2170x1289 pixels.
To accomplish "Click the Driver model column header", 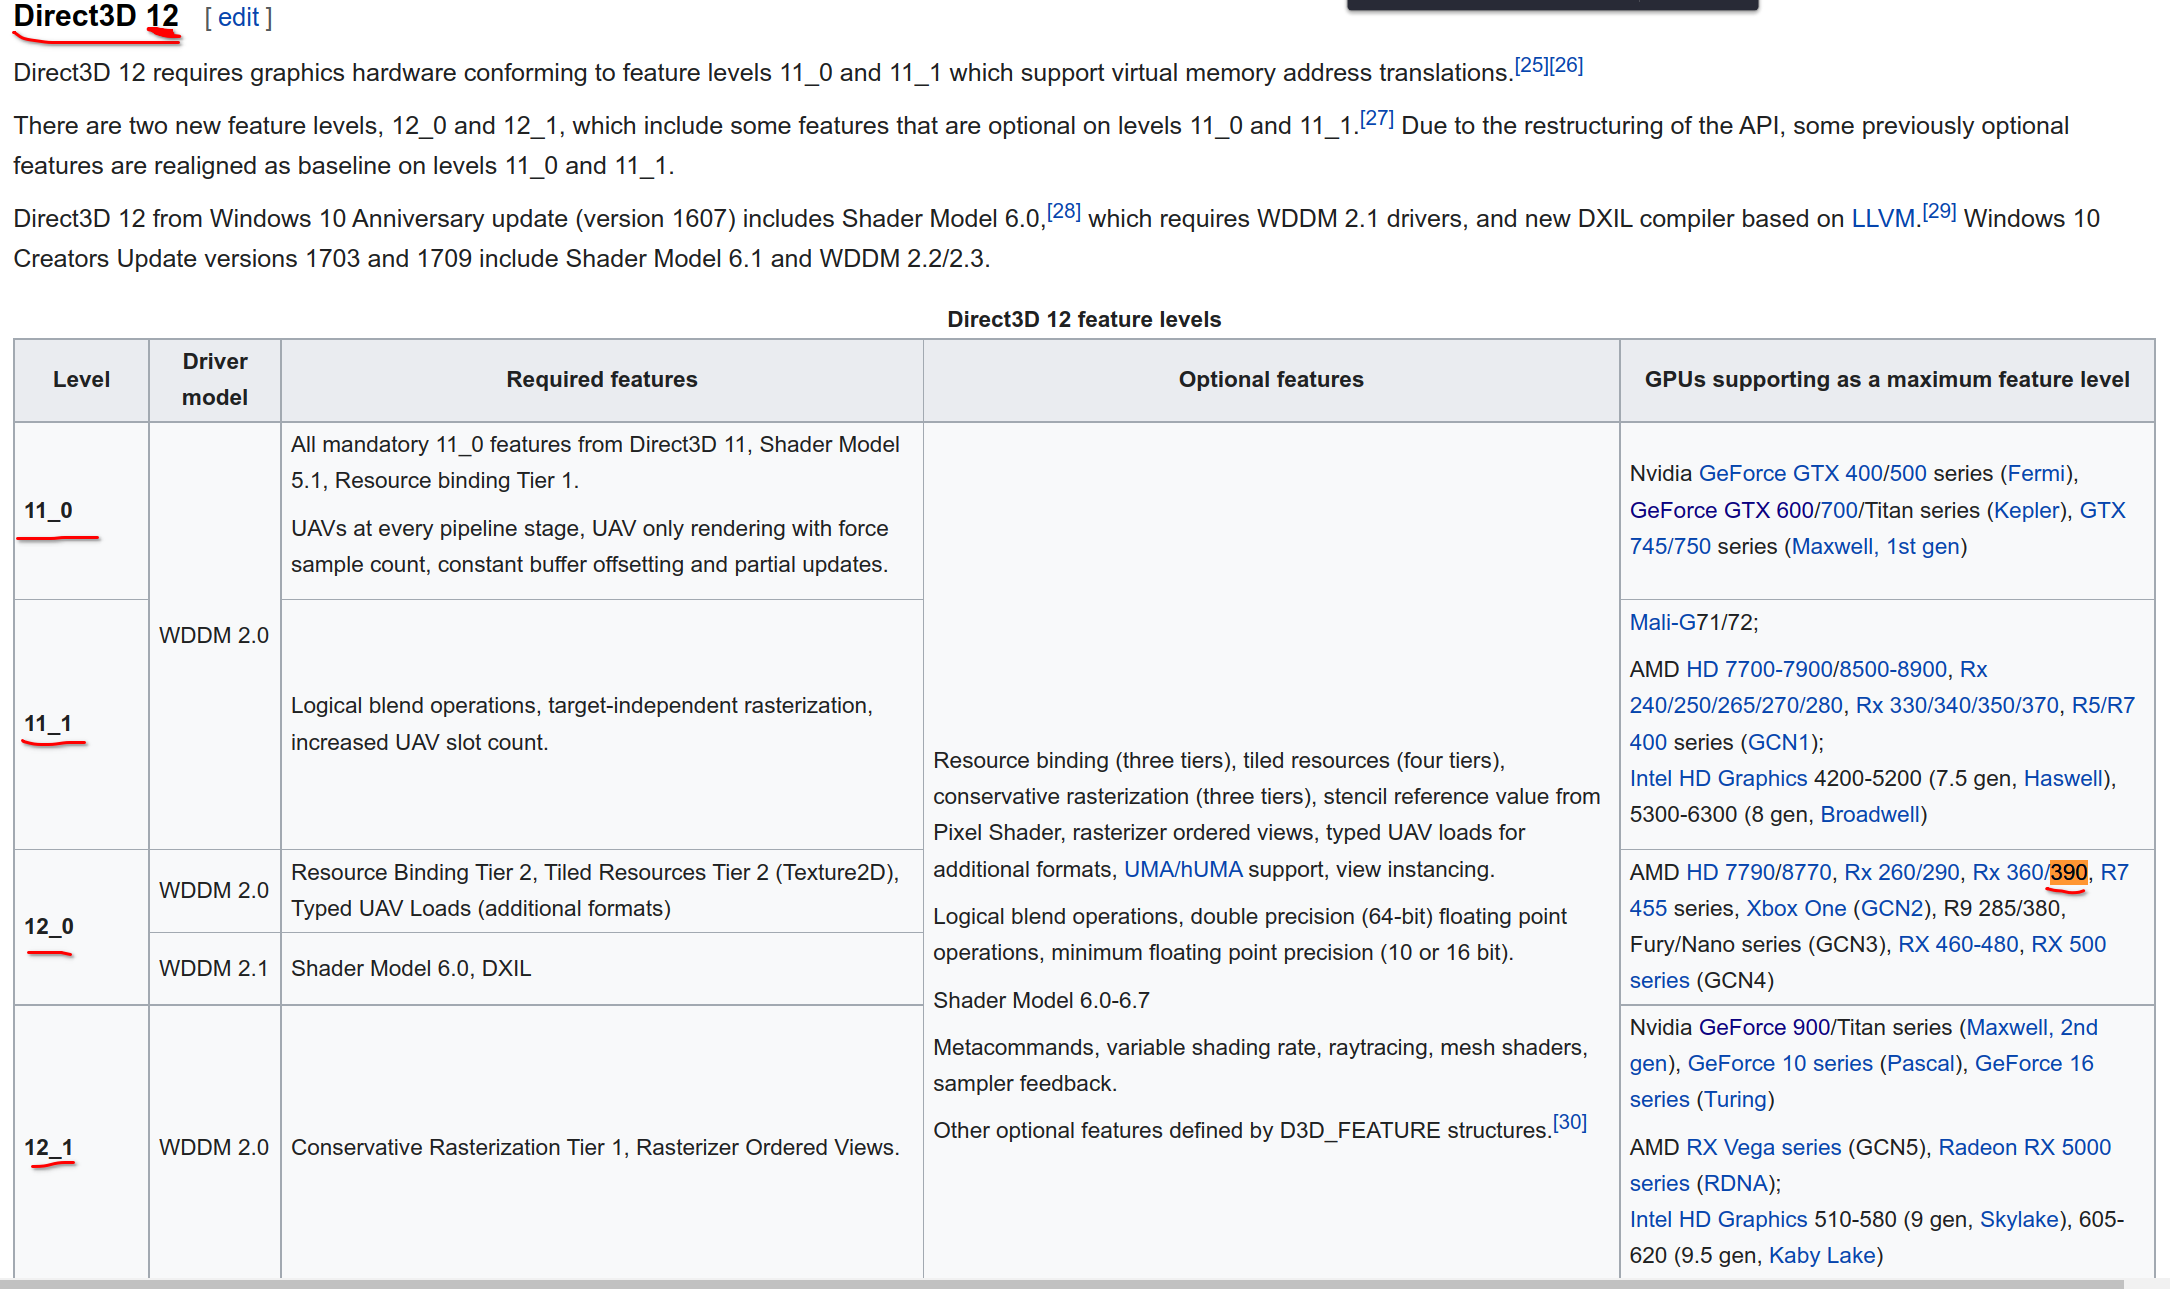I will [x=215, y=380].
